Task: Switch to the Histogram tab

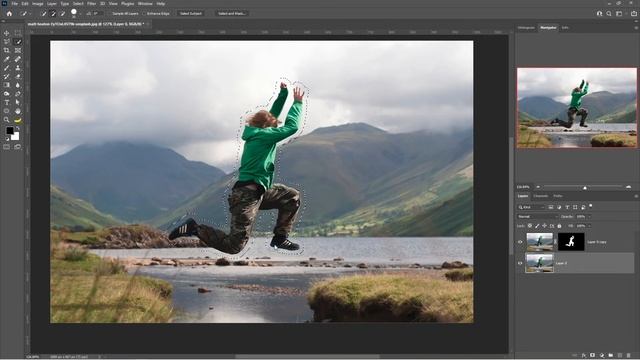Action: click(x=526, y=28)
